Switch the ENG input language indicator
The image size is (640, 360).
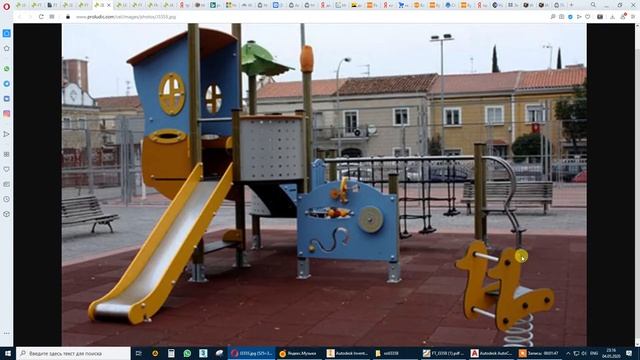click(594, 353)
